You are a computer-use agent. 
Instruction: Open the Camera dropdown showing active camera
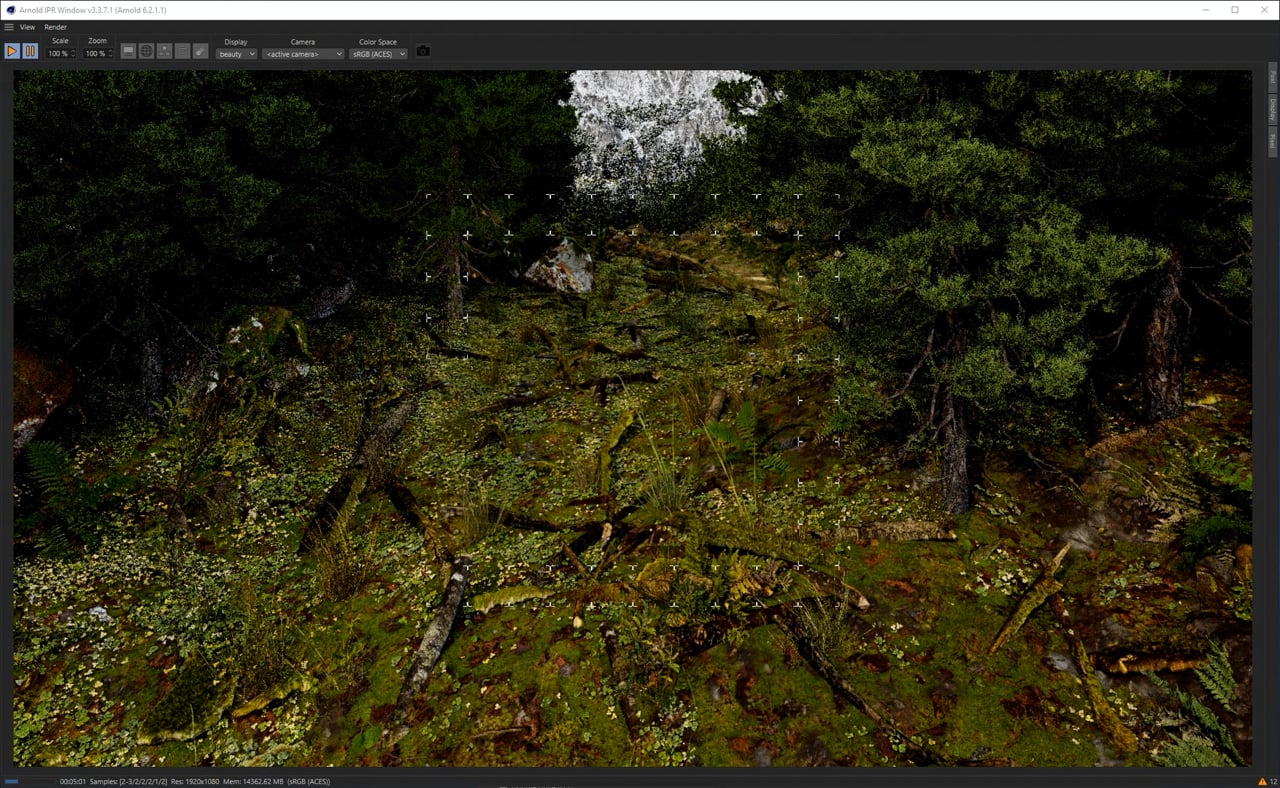pos(303,54)
